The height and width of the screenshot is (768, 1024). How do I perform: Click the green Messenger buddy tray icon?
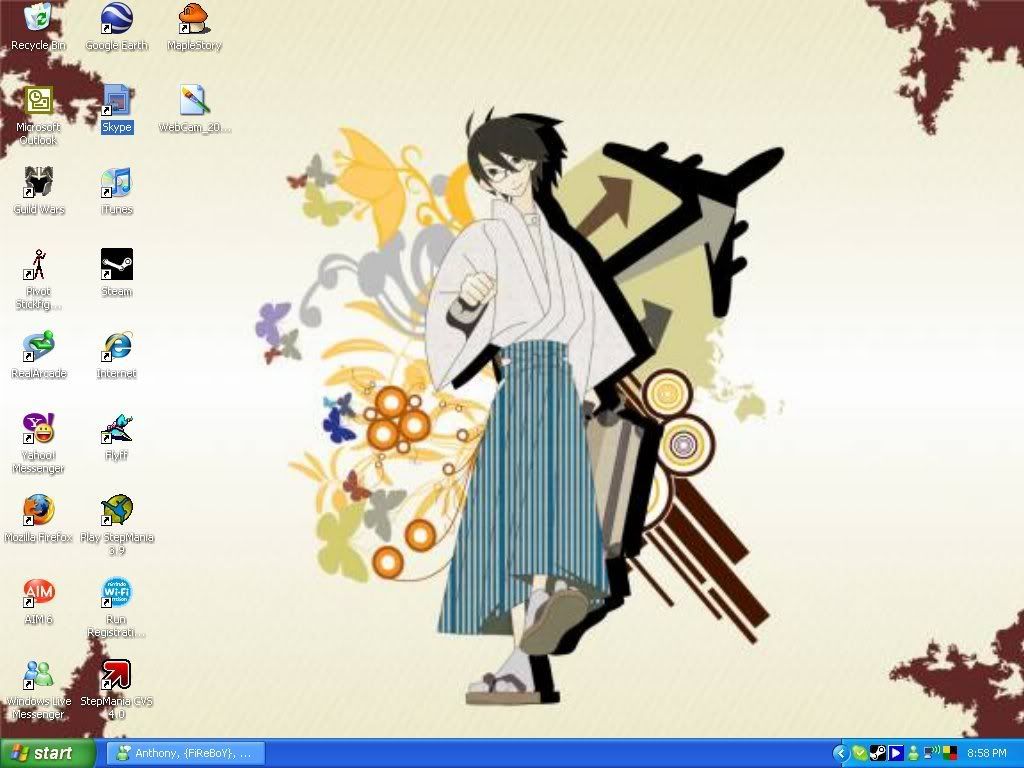(x=914, y=754)
